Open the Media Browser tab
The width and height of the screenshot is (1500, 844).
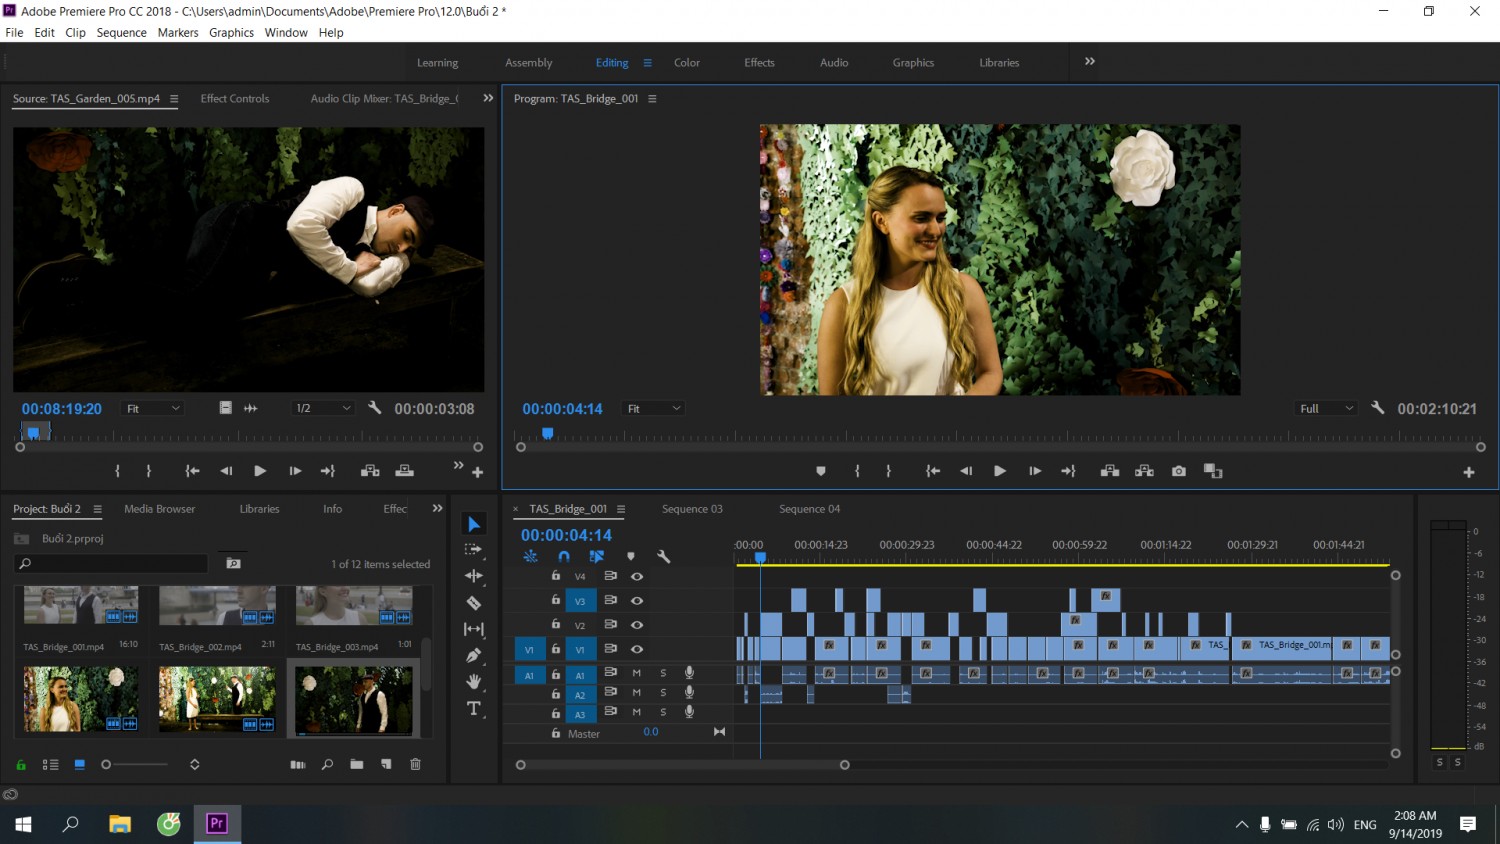160,509
